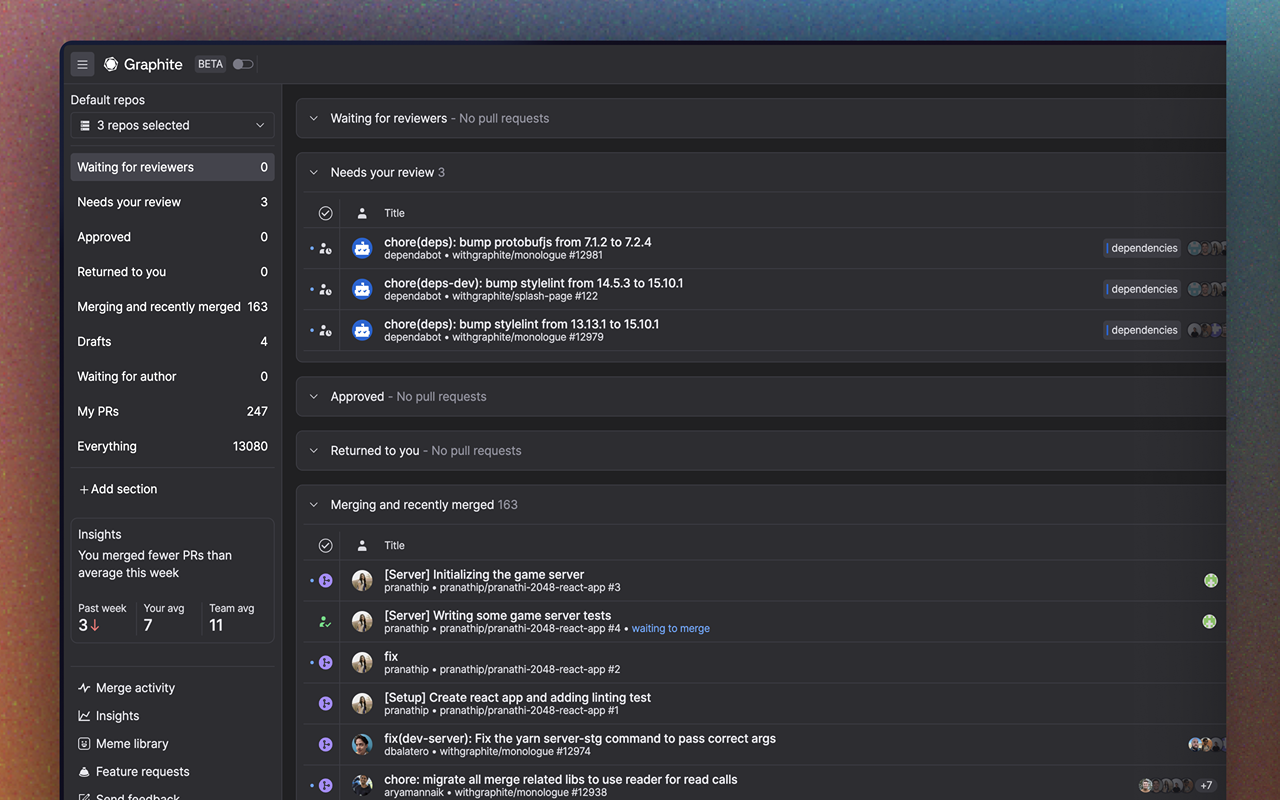
Task: Open Waiting for author sidebar section
Action: [x=172, y=377]
